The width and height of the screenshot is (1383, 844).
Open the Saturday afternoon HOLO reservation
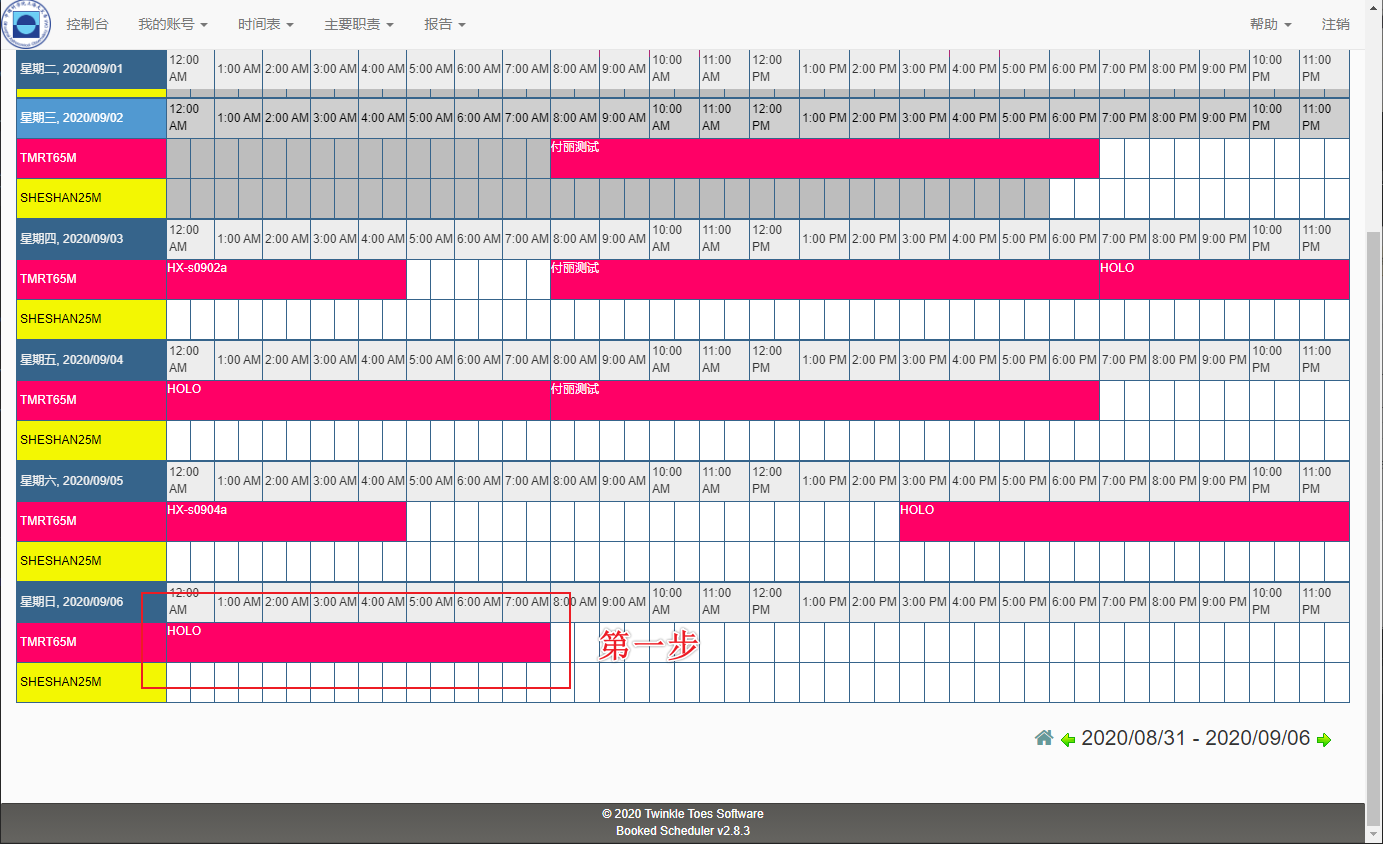[1123, 521]
